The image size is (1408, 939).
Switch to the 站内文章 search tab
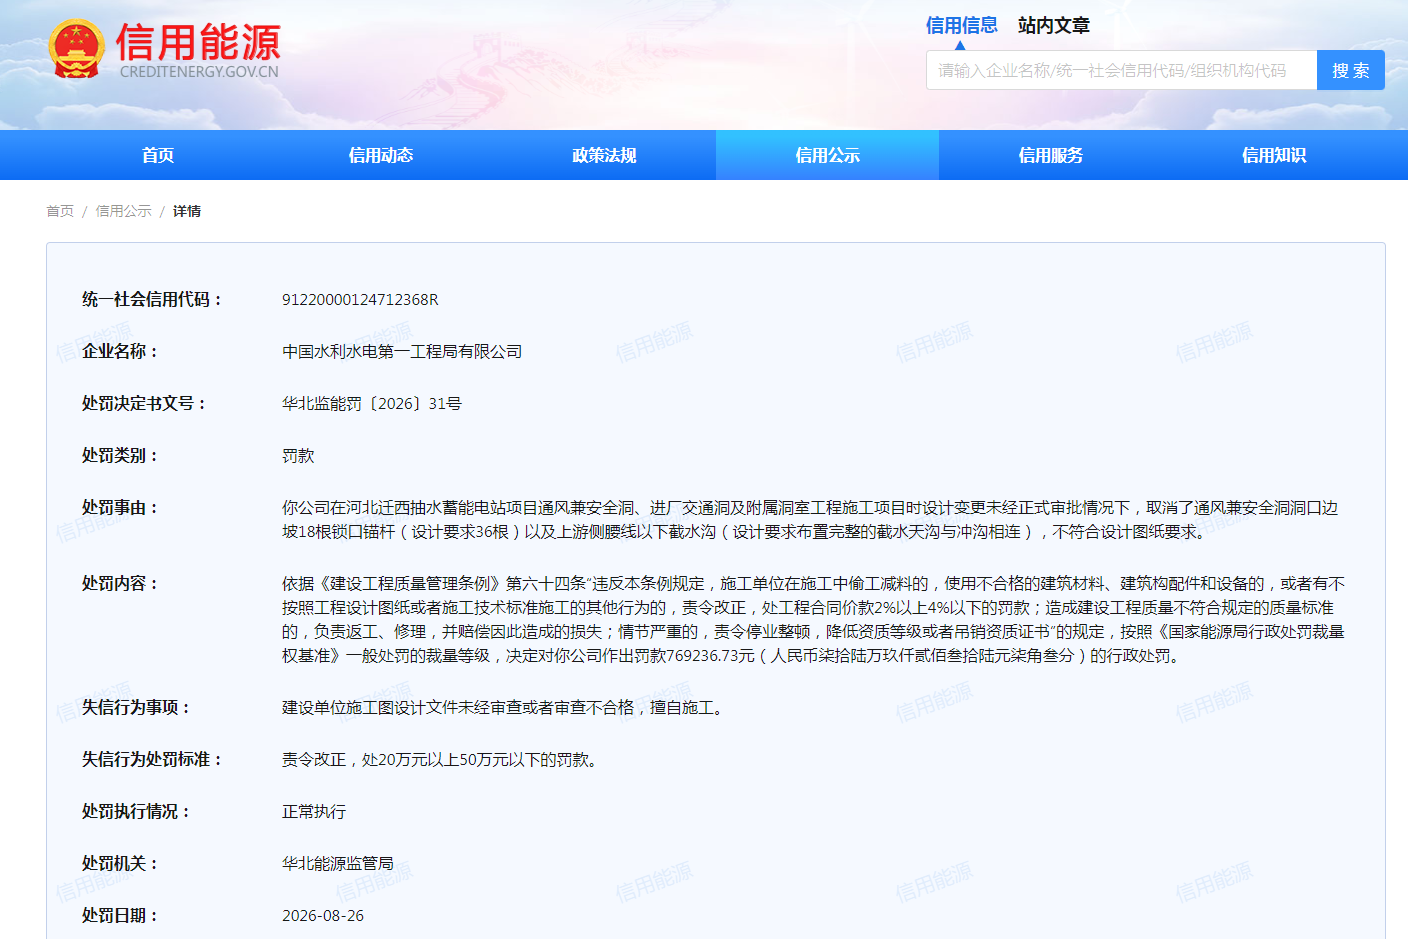coord(1054,25)
